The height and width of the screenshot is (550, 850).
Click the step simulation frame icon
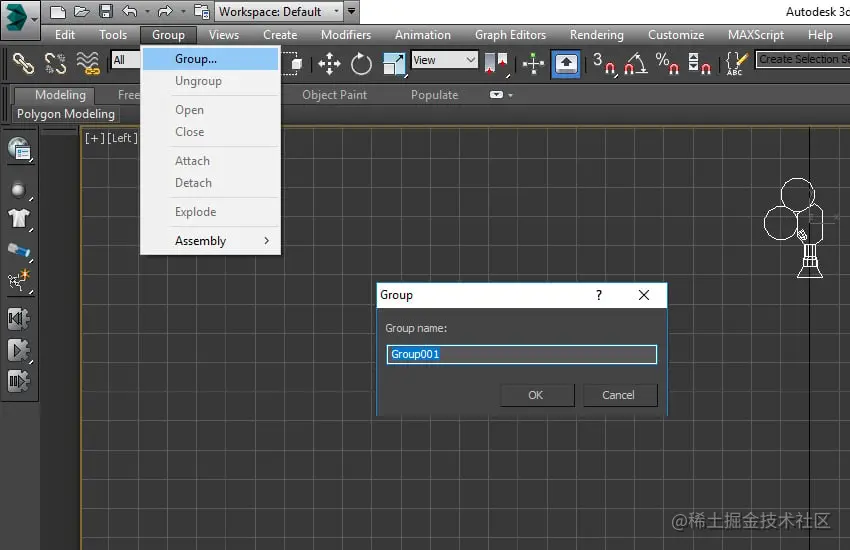18,381
